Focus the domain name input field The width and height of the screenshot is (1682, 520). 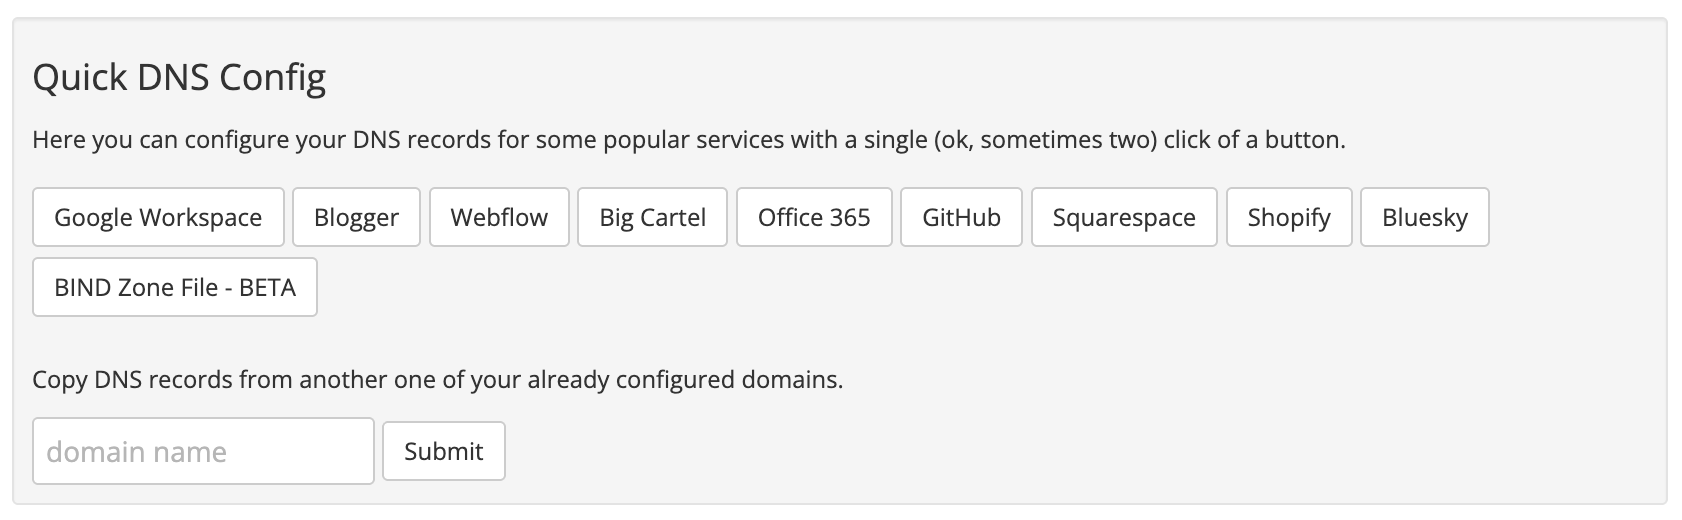pos(203,451)
